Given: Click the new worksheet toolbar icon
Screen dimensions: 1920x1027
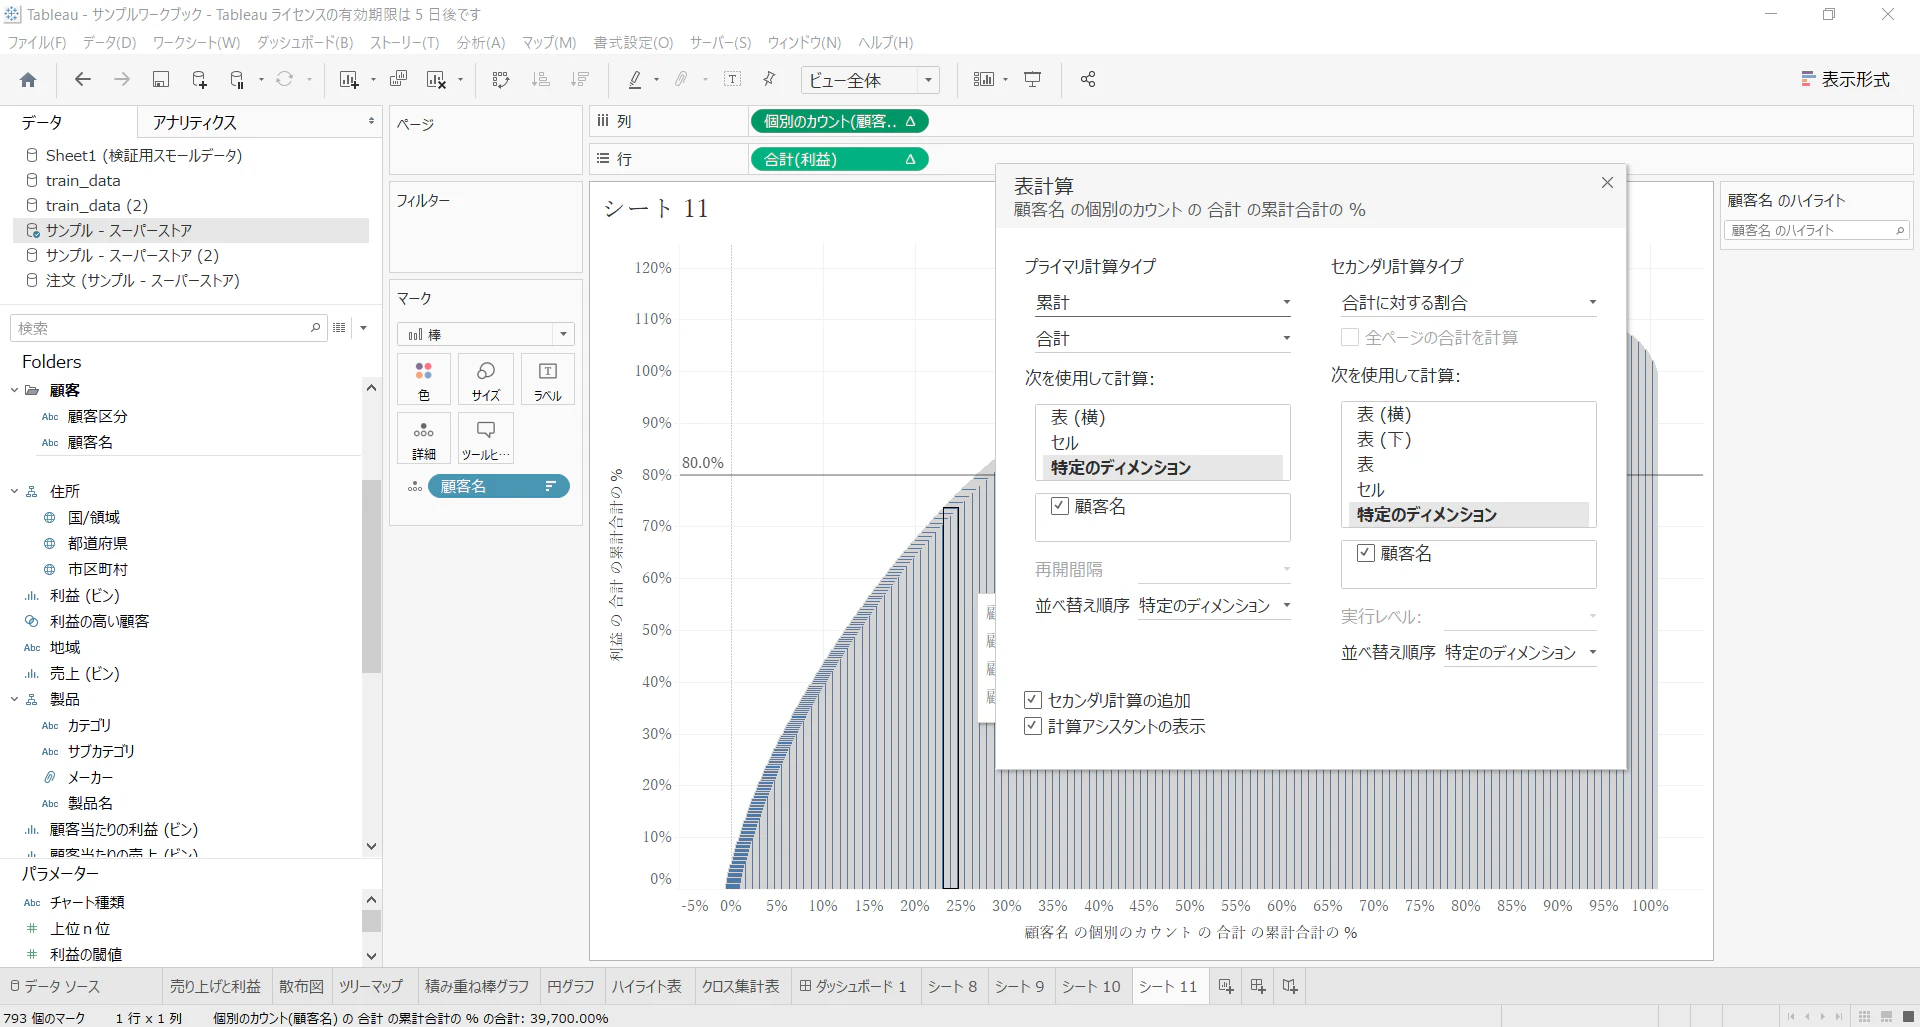Looking at the screenshot, I should click(348, 80).
